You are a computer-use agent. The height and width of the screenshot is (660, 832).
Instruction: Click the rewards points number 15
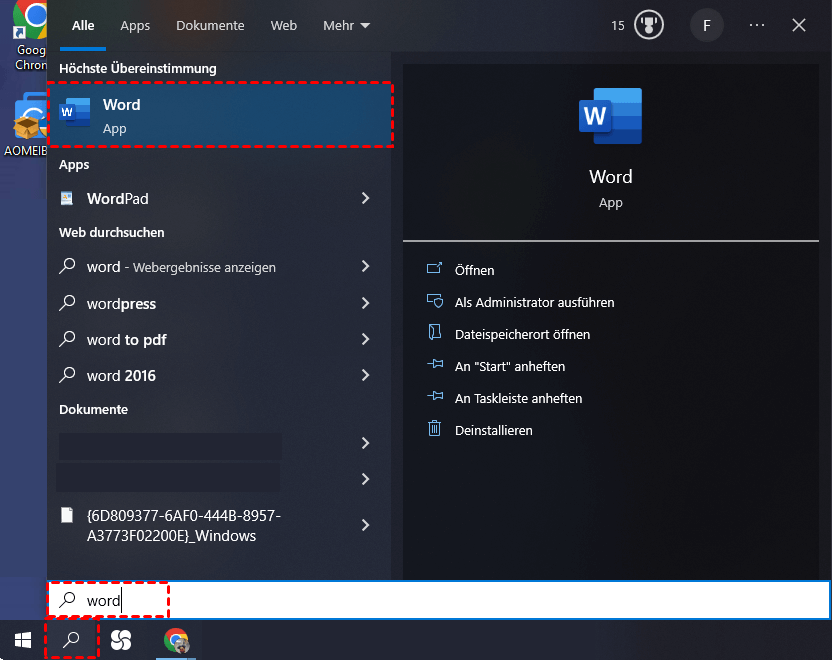[x=618, y=25]
